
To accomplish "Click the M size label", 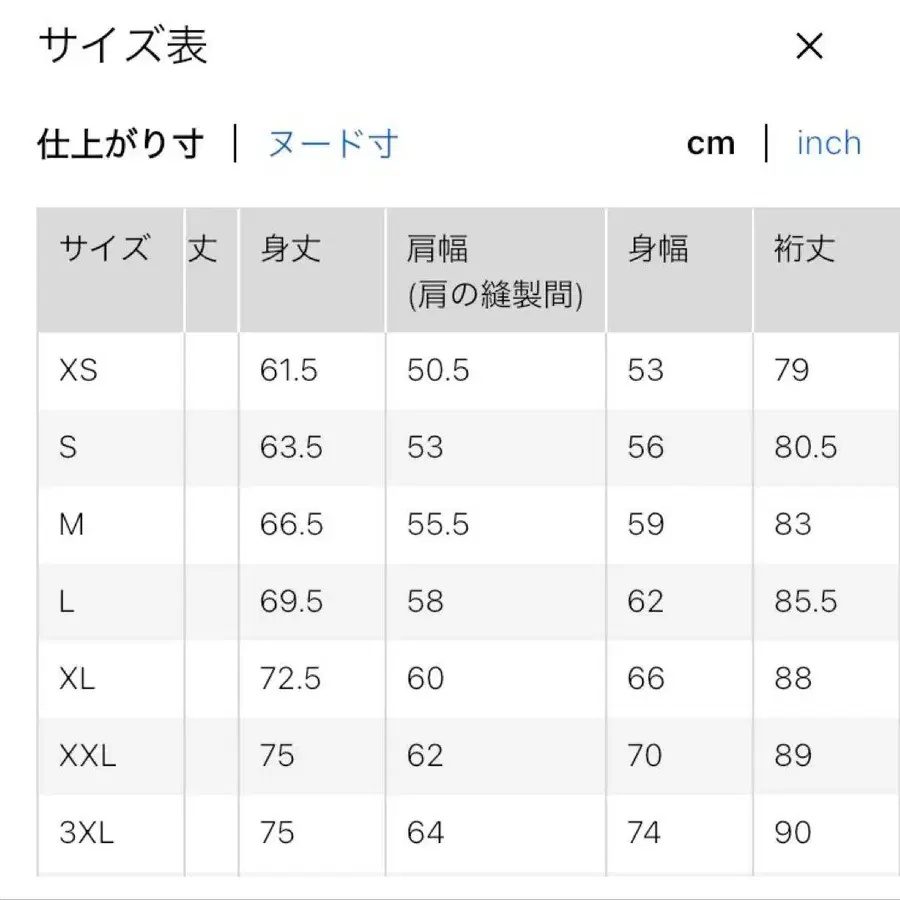I will click(x=71, y=524).
